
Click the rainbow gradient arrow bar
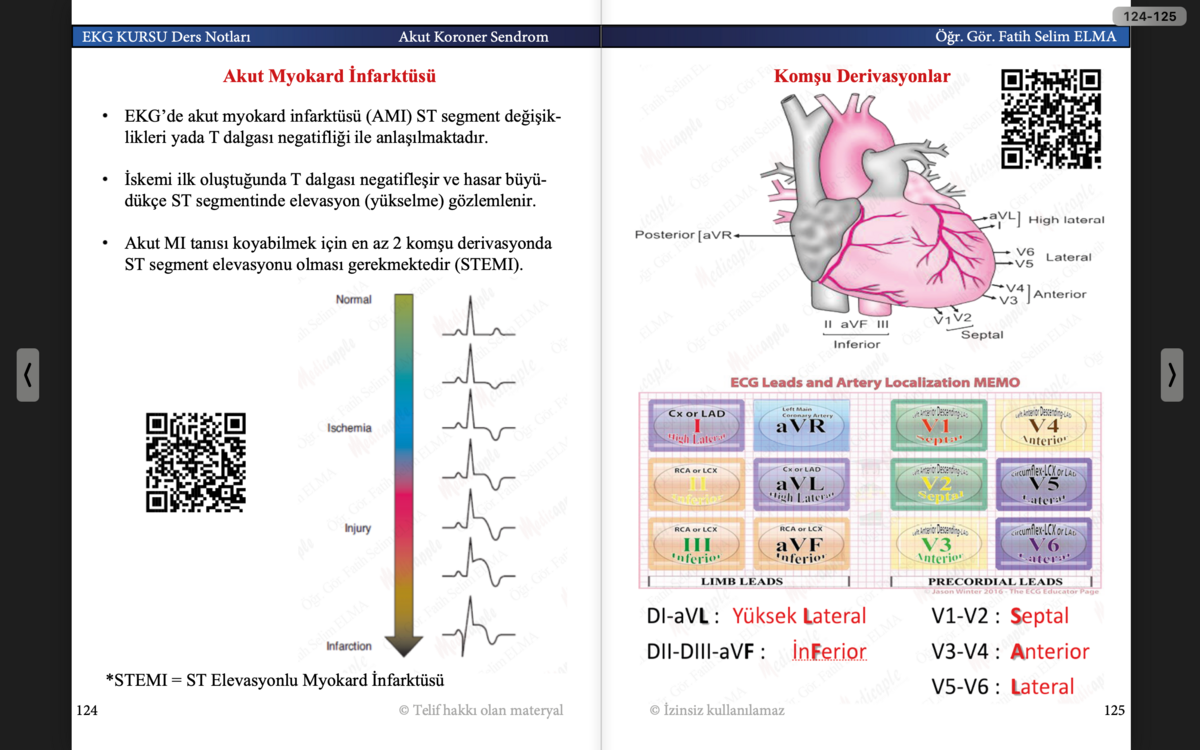pyautogui.click(x=404, y=474)
